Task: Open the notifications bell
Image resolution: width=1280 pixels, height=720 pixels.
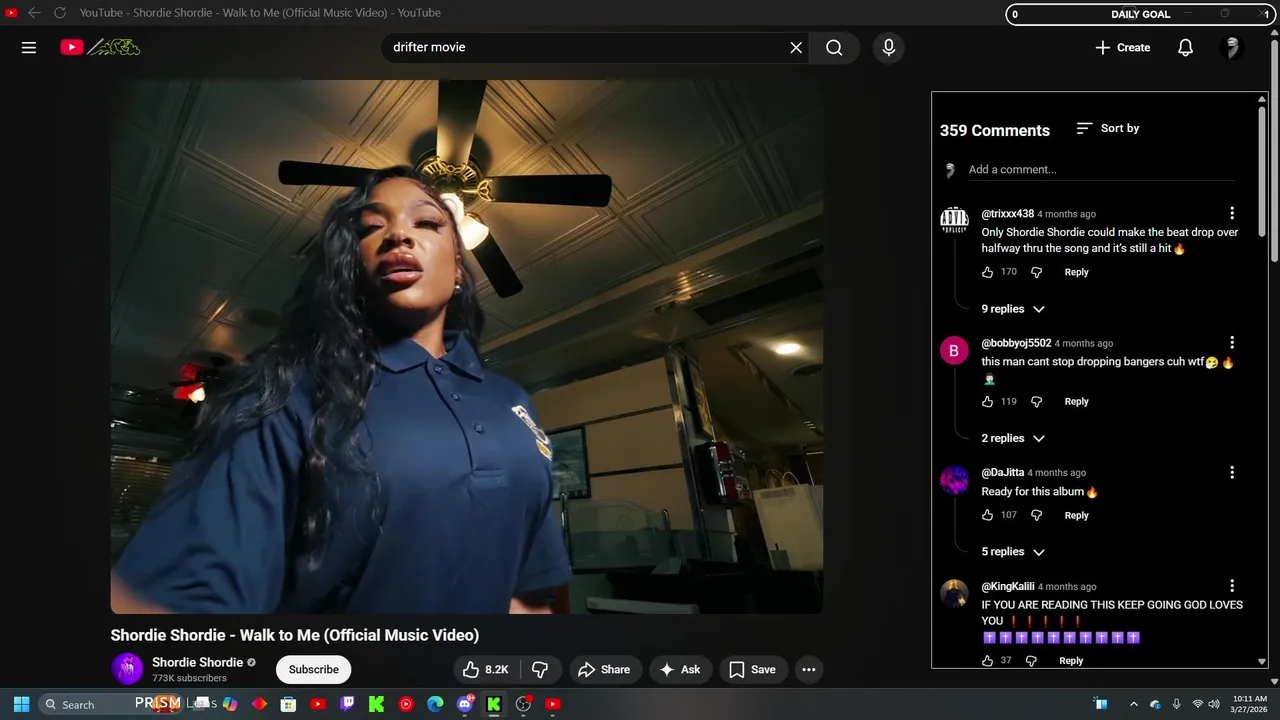Action: click(1185, 47)
